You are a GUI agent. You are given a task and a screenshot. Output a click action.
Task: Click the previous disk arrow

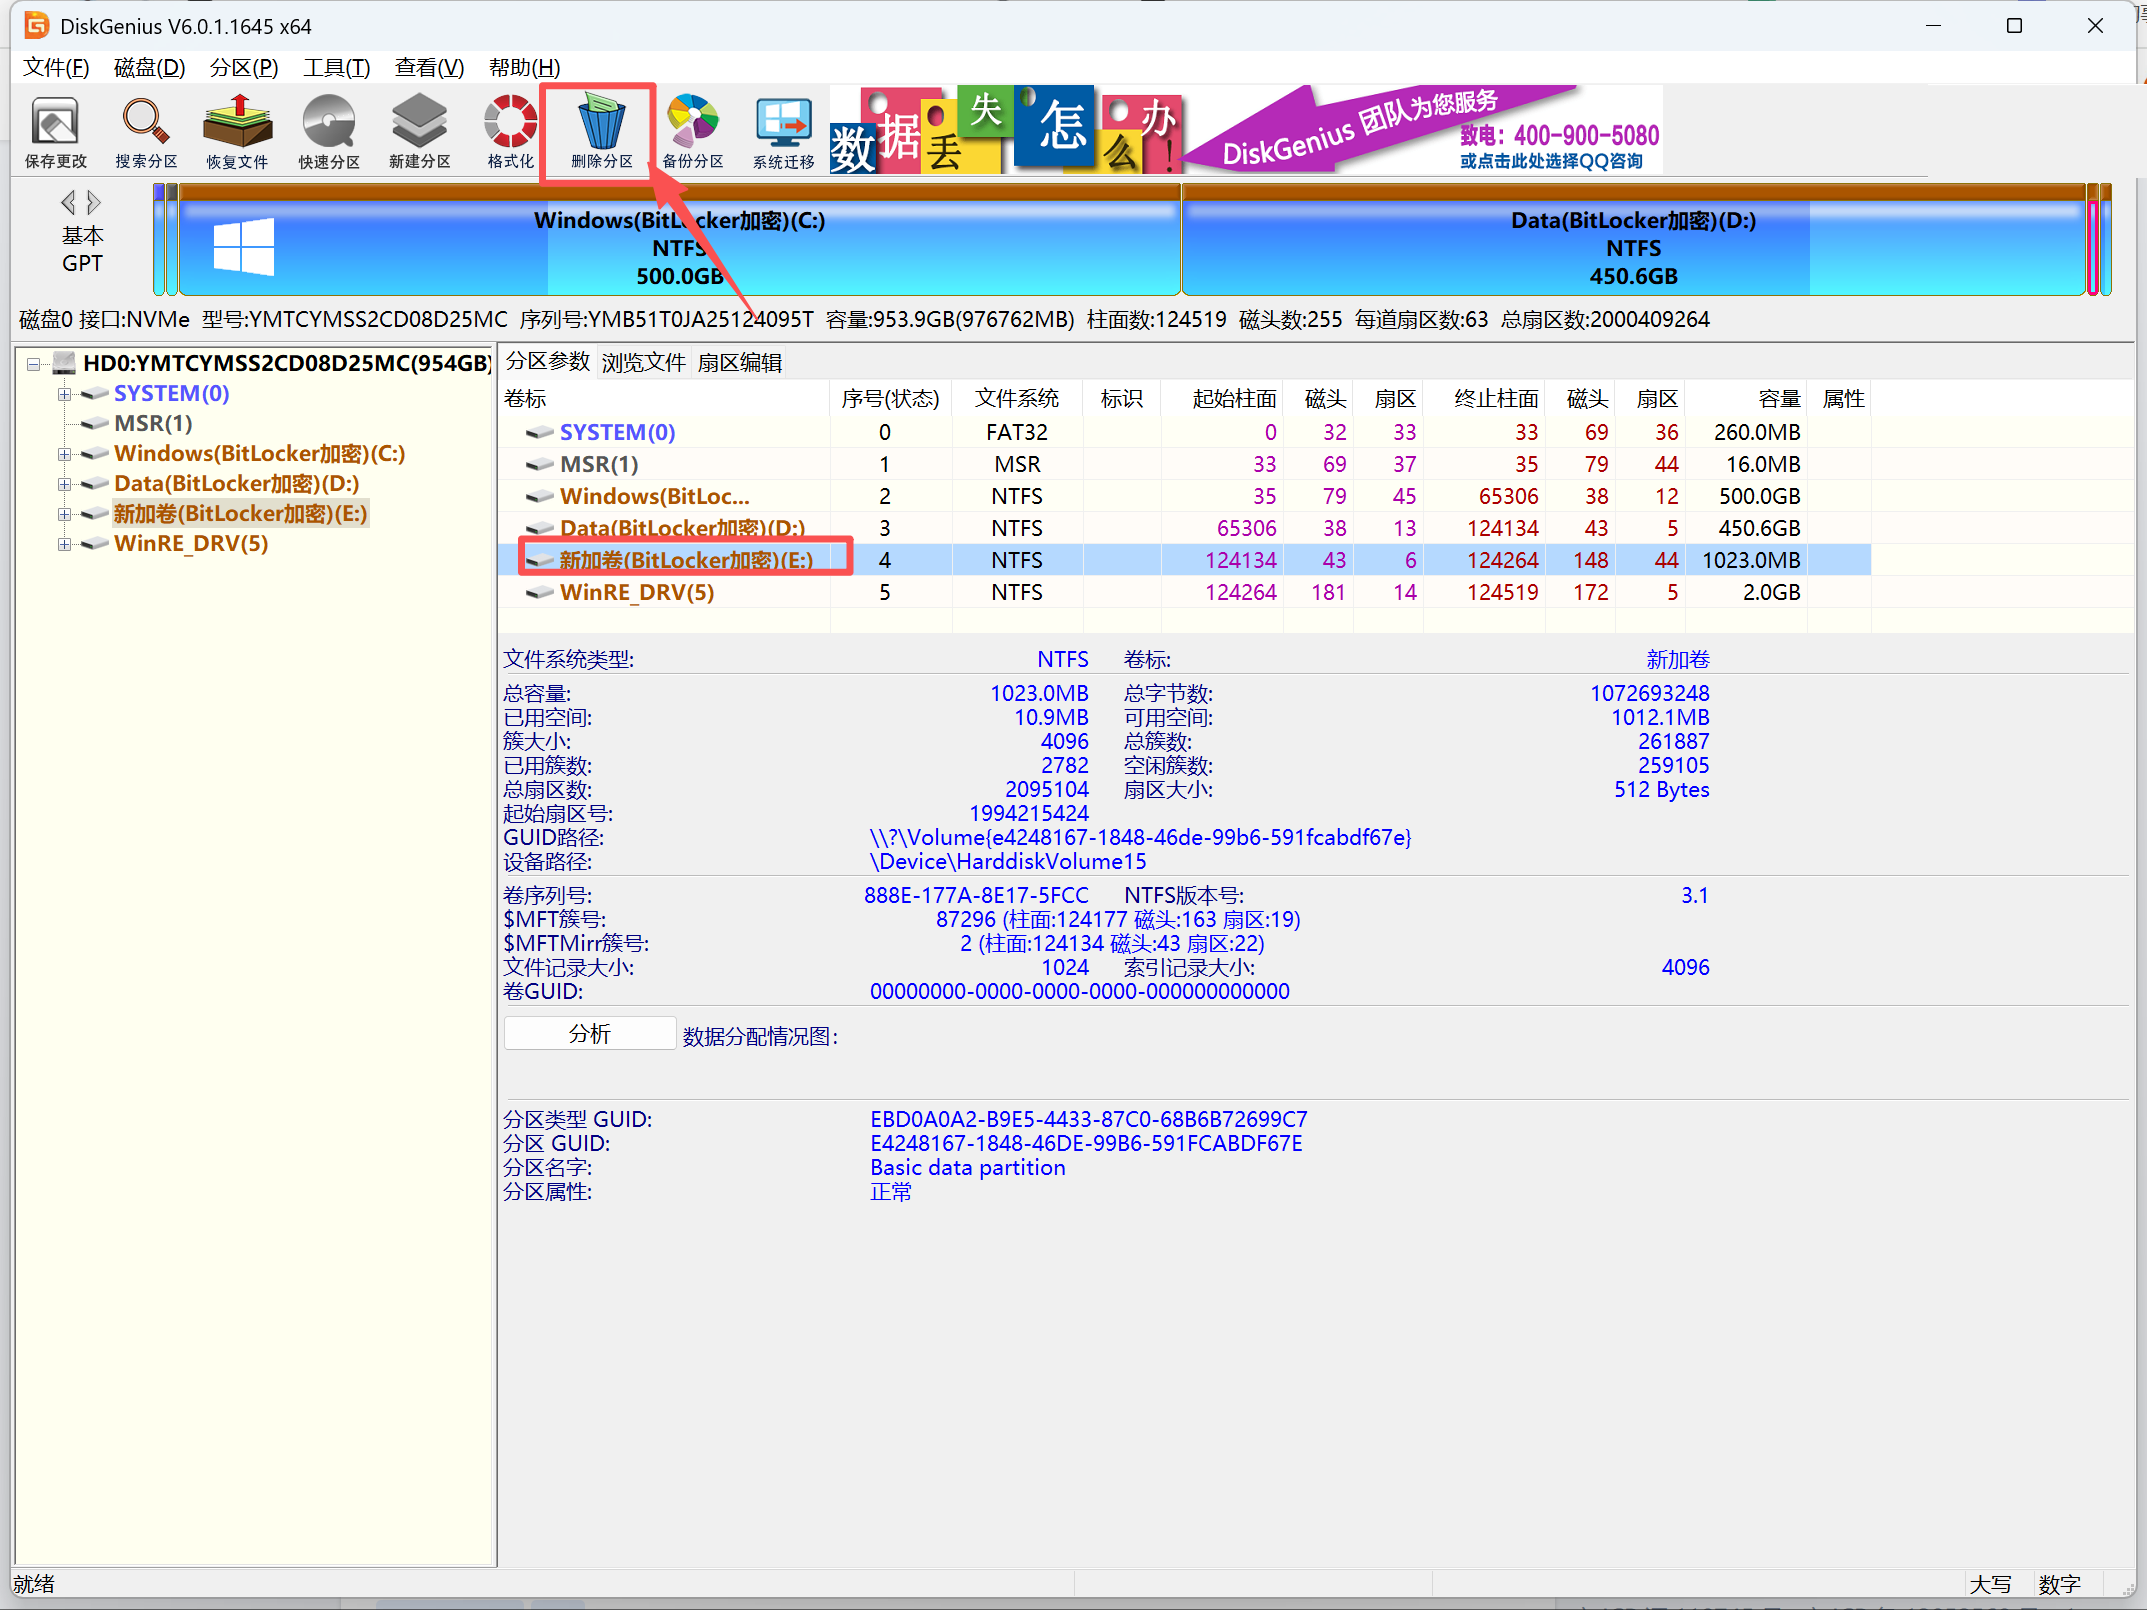[68, 203]
